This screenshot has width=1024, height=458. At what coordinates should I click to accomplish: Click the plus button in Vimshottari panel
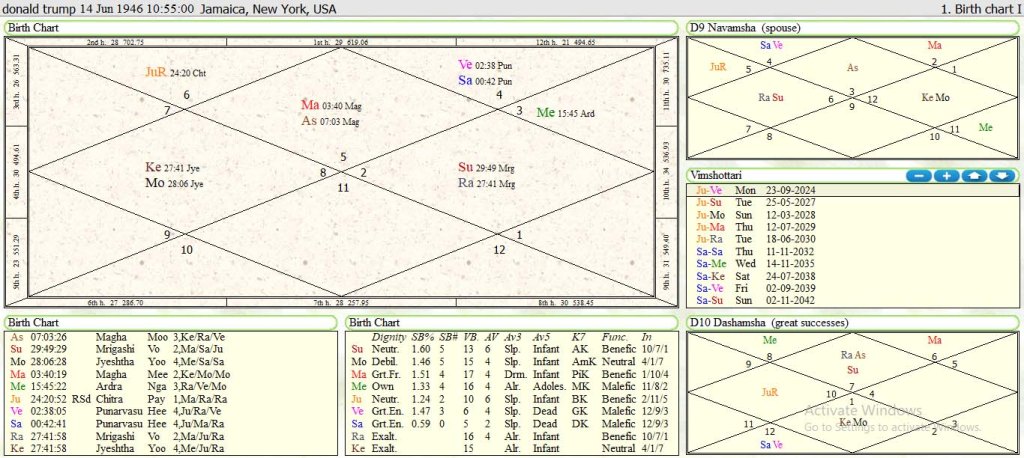(x=946, y=176)
